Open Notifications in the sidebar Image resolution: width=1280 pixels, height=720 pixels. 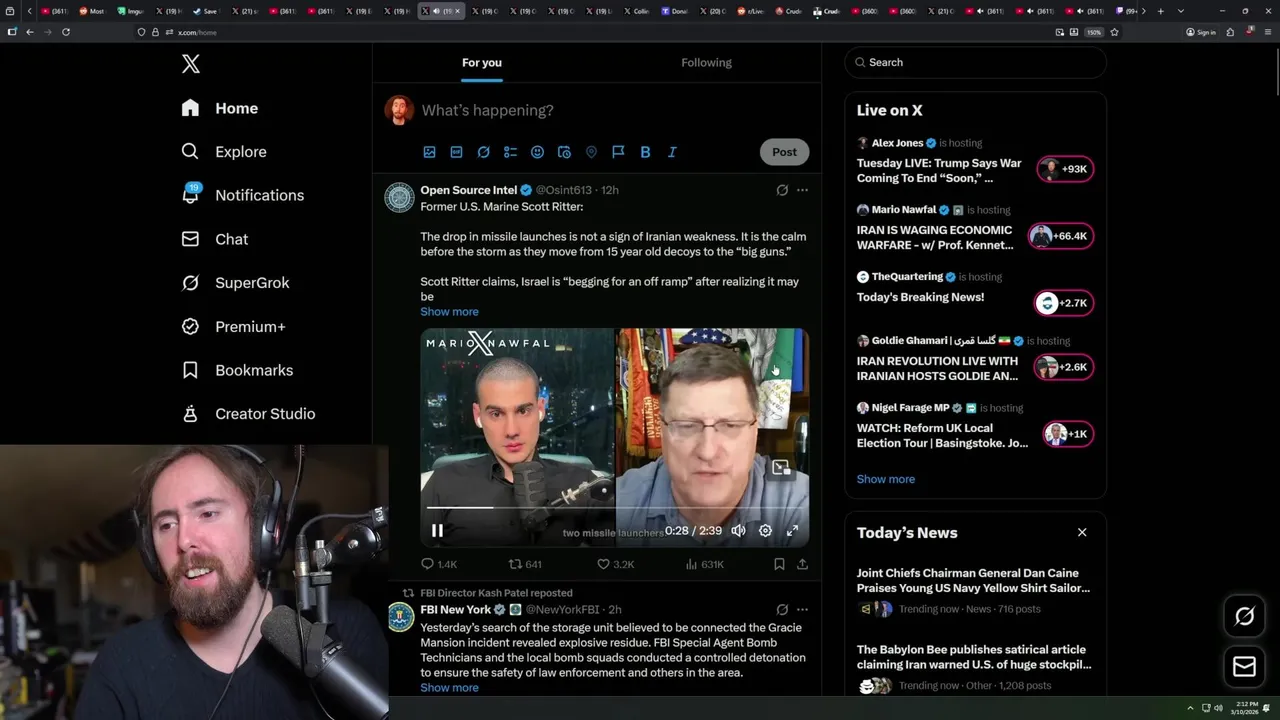pyautogui.click(x=242, y=195)
